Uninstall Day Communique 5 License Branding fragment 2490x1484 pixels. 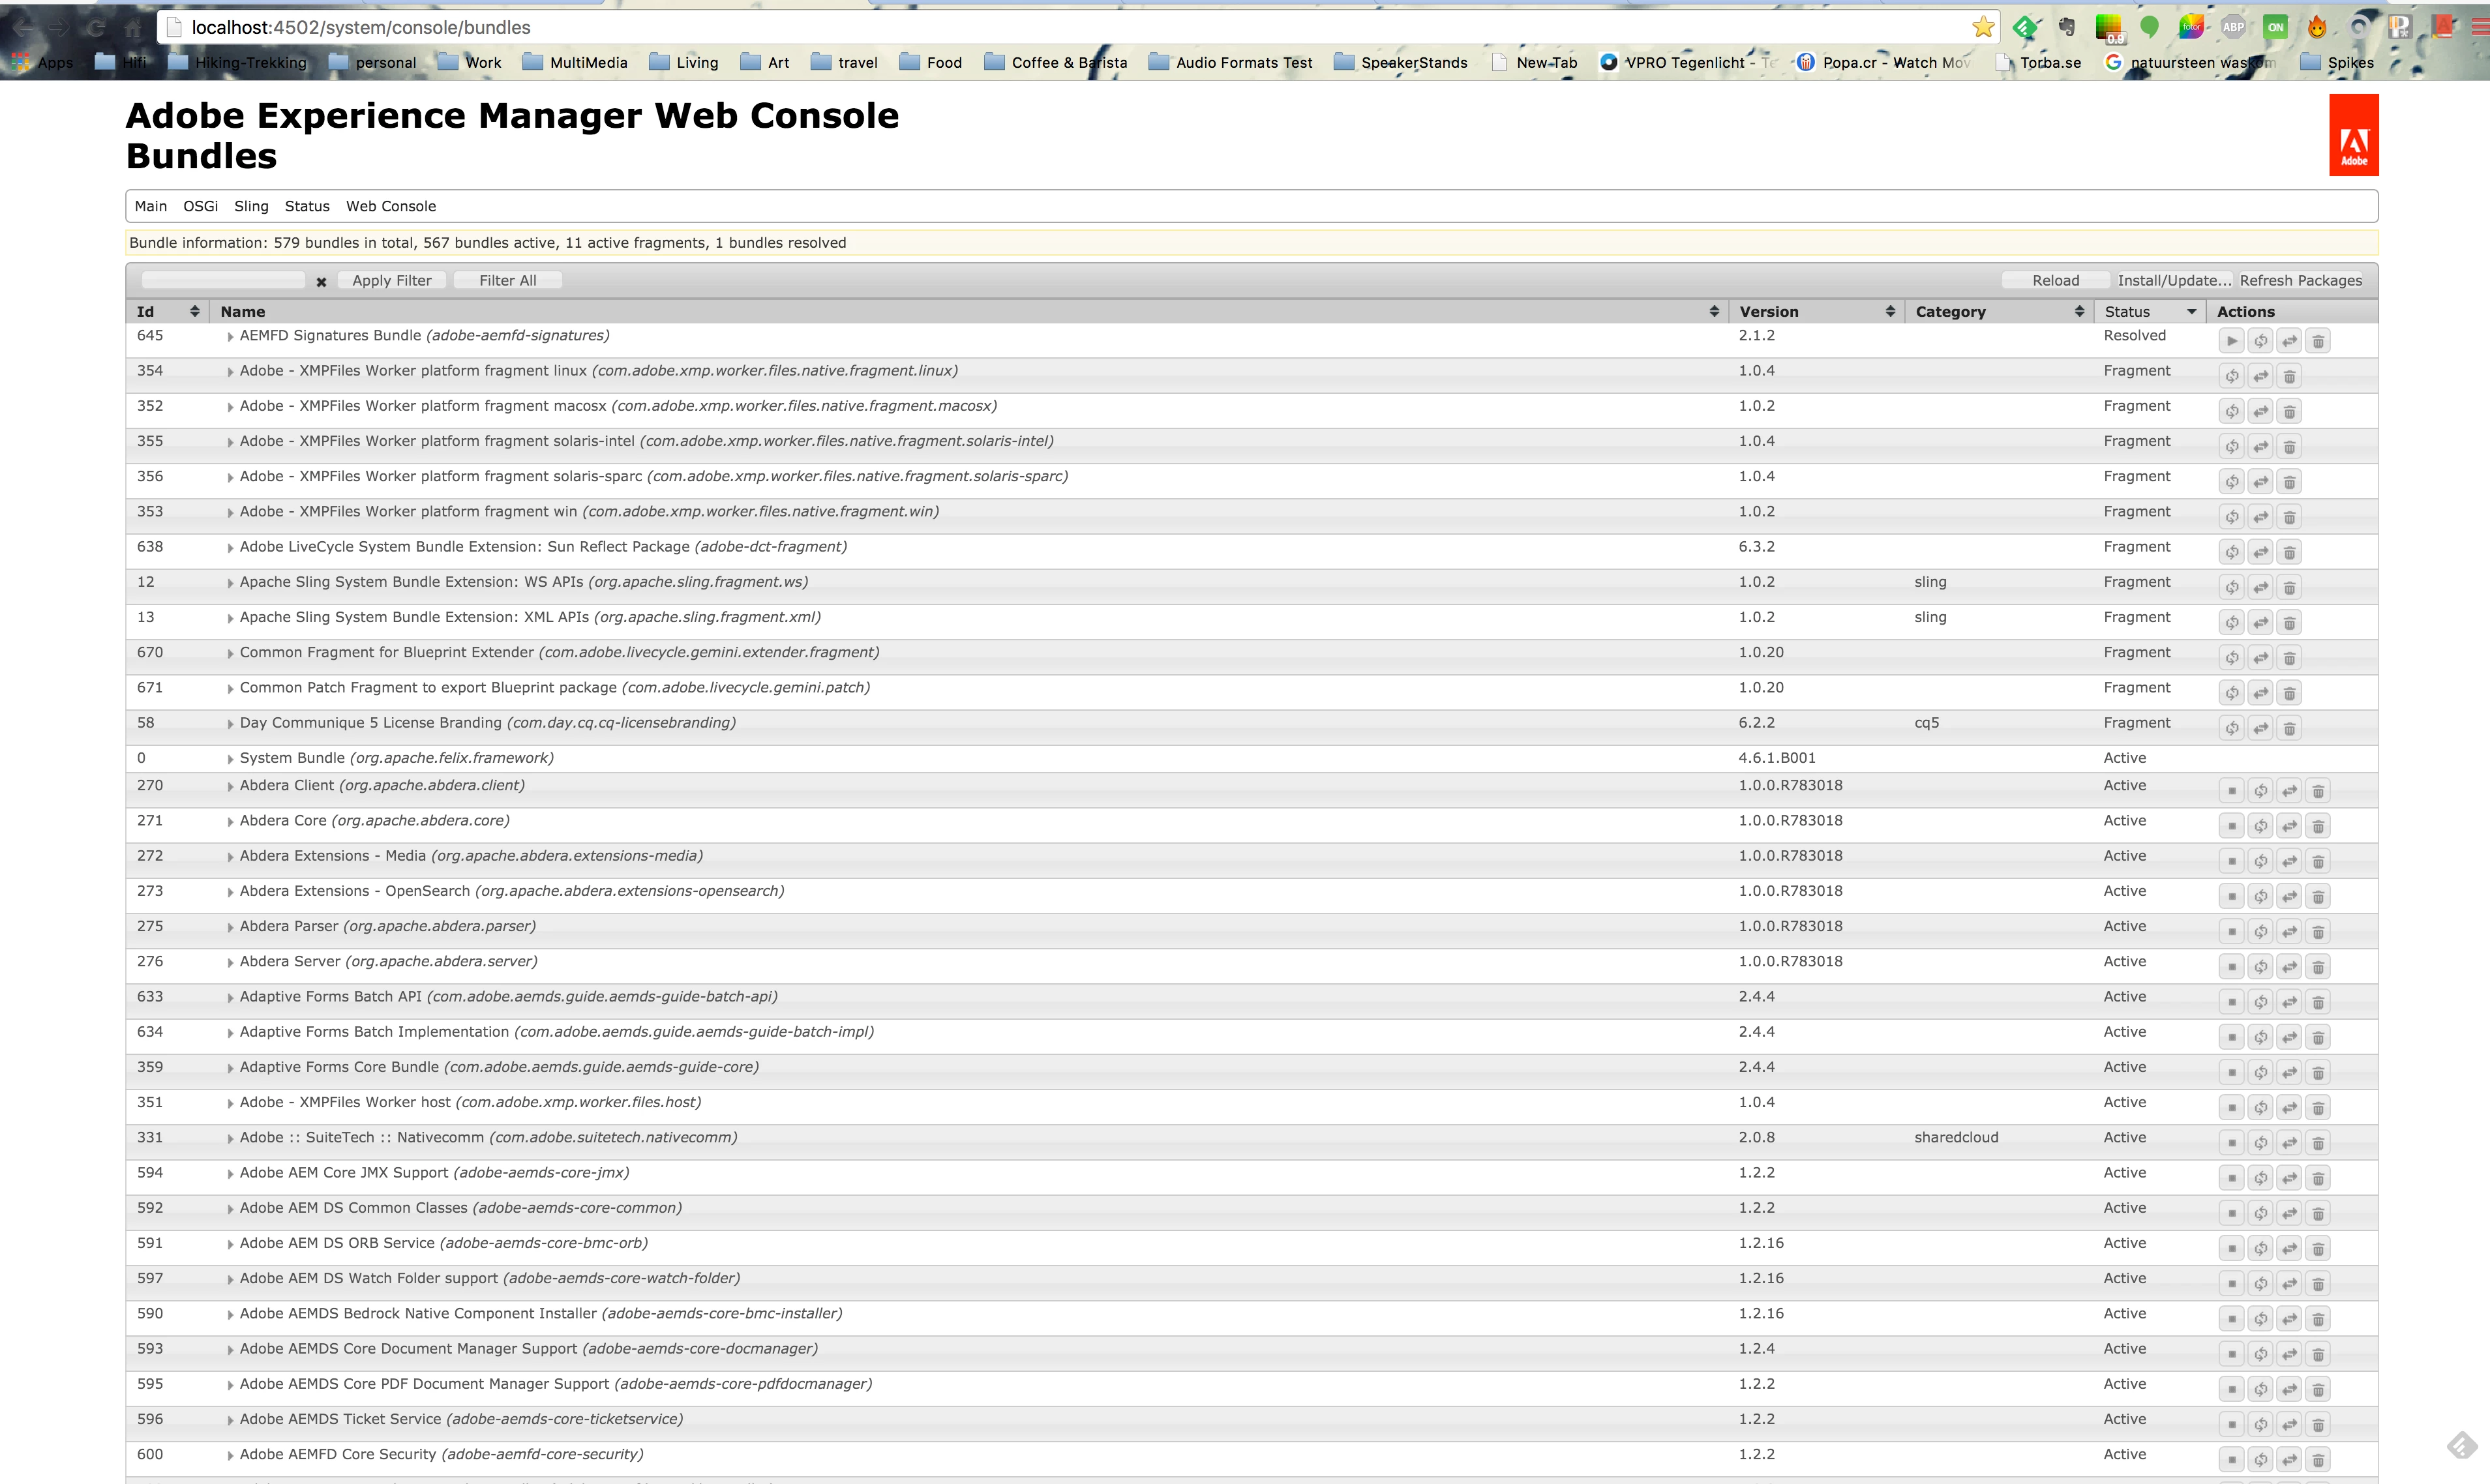(2289, 728)
